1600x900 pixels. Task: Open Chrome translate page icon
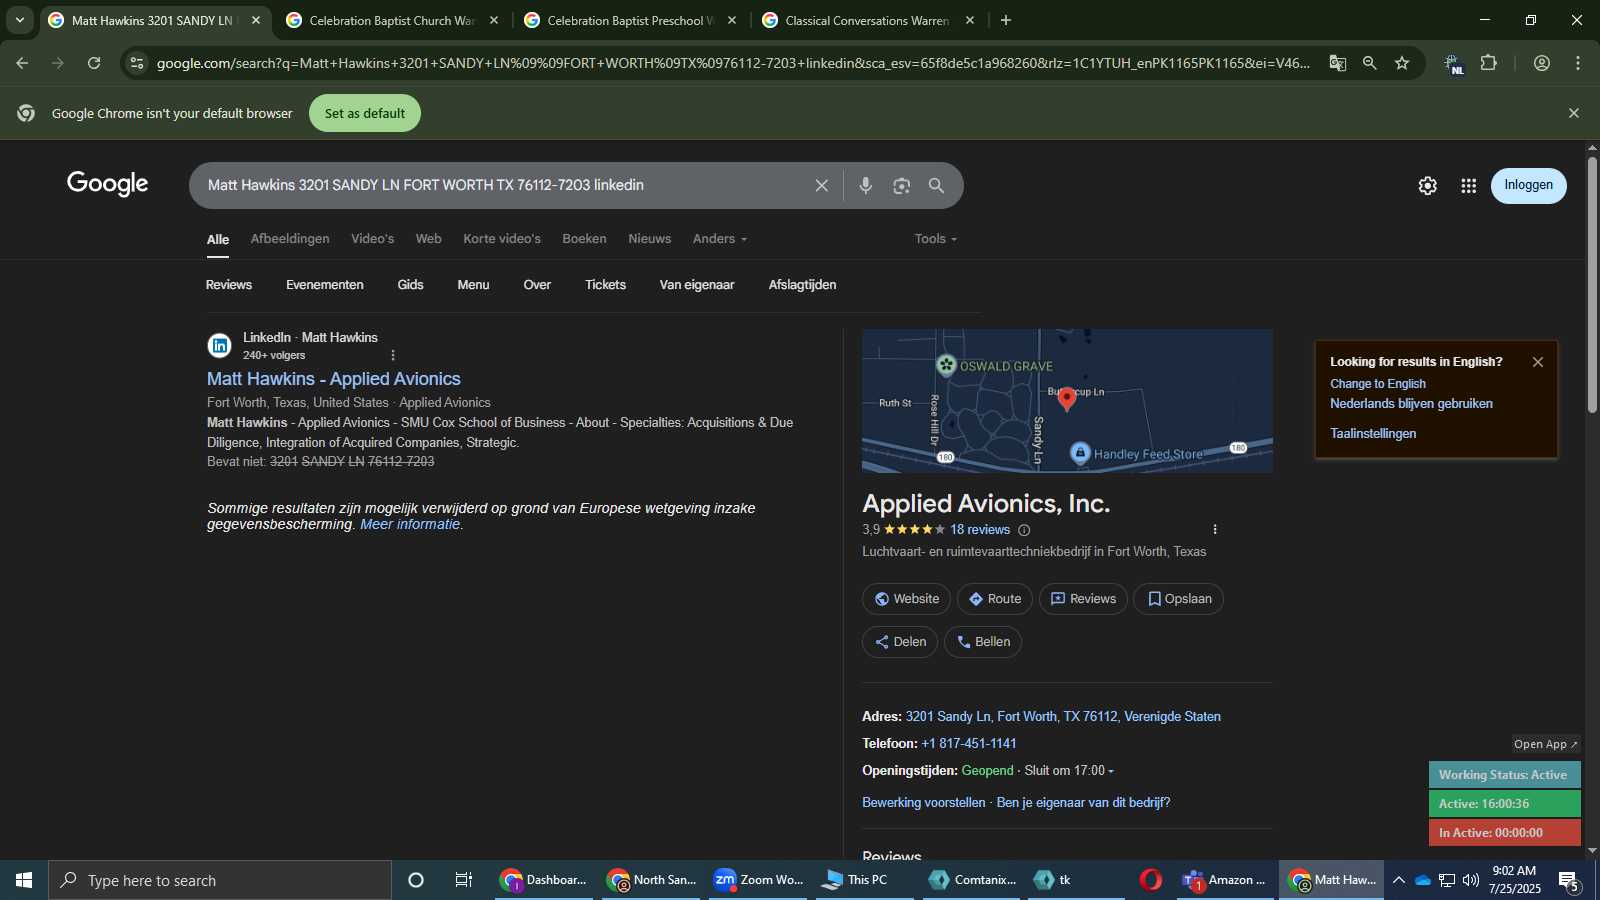1337,63
